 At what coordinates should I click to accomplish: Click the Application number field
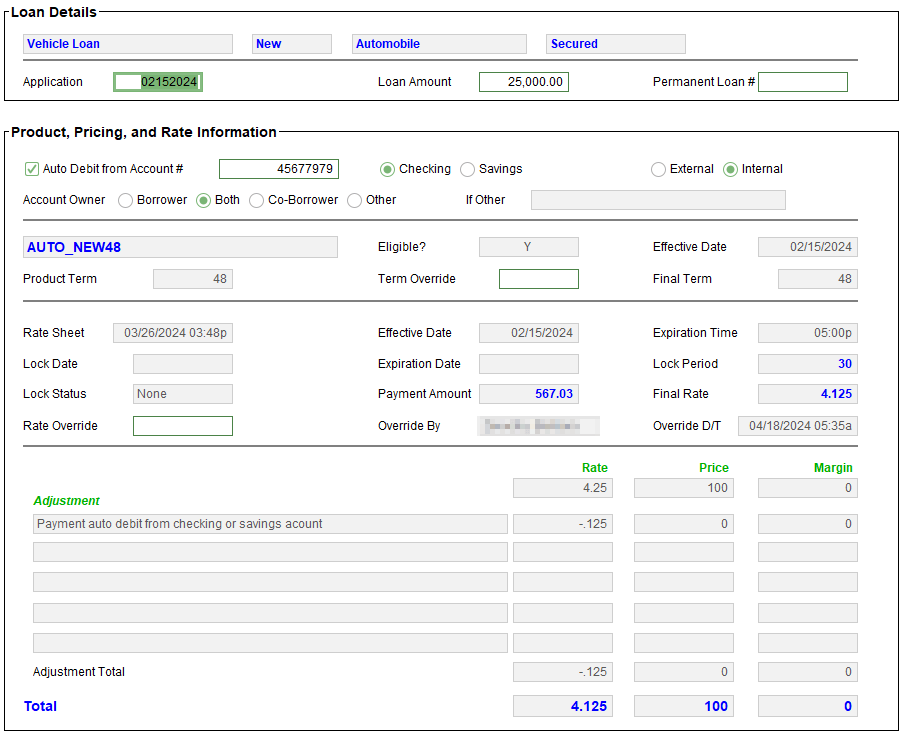158,82
